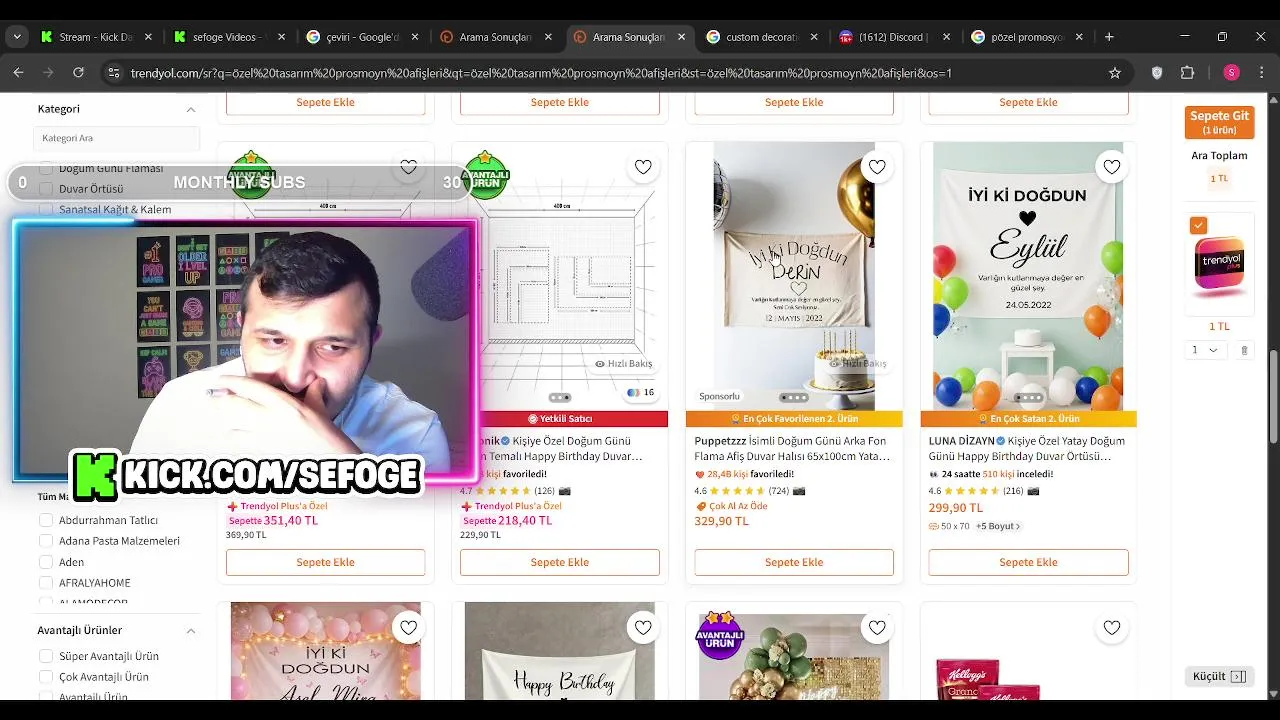
Task: Favorite the Puppetzzz birthday banner with heart icon
Action: tap(877, 167)
